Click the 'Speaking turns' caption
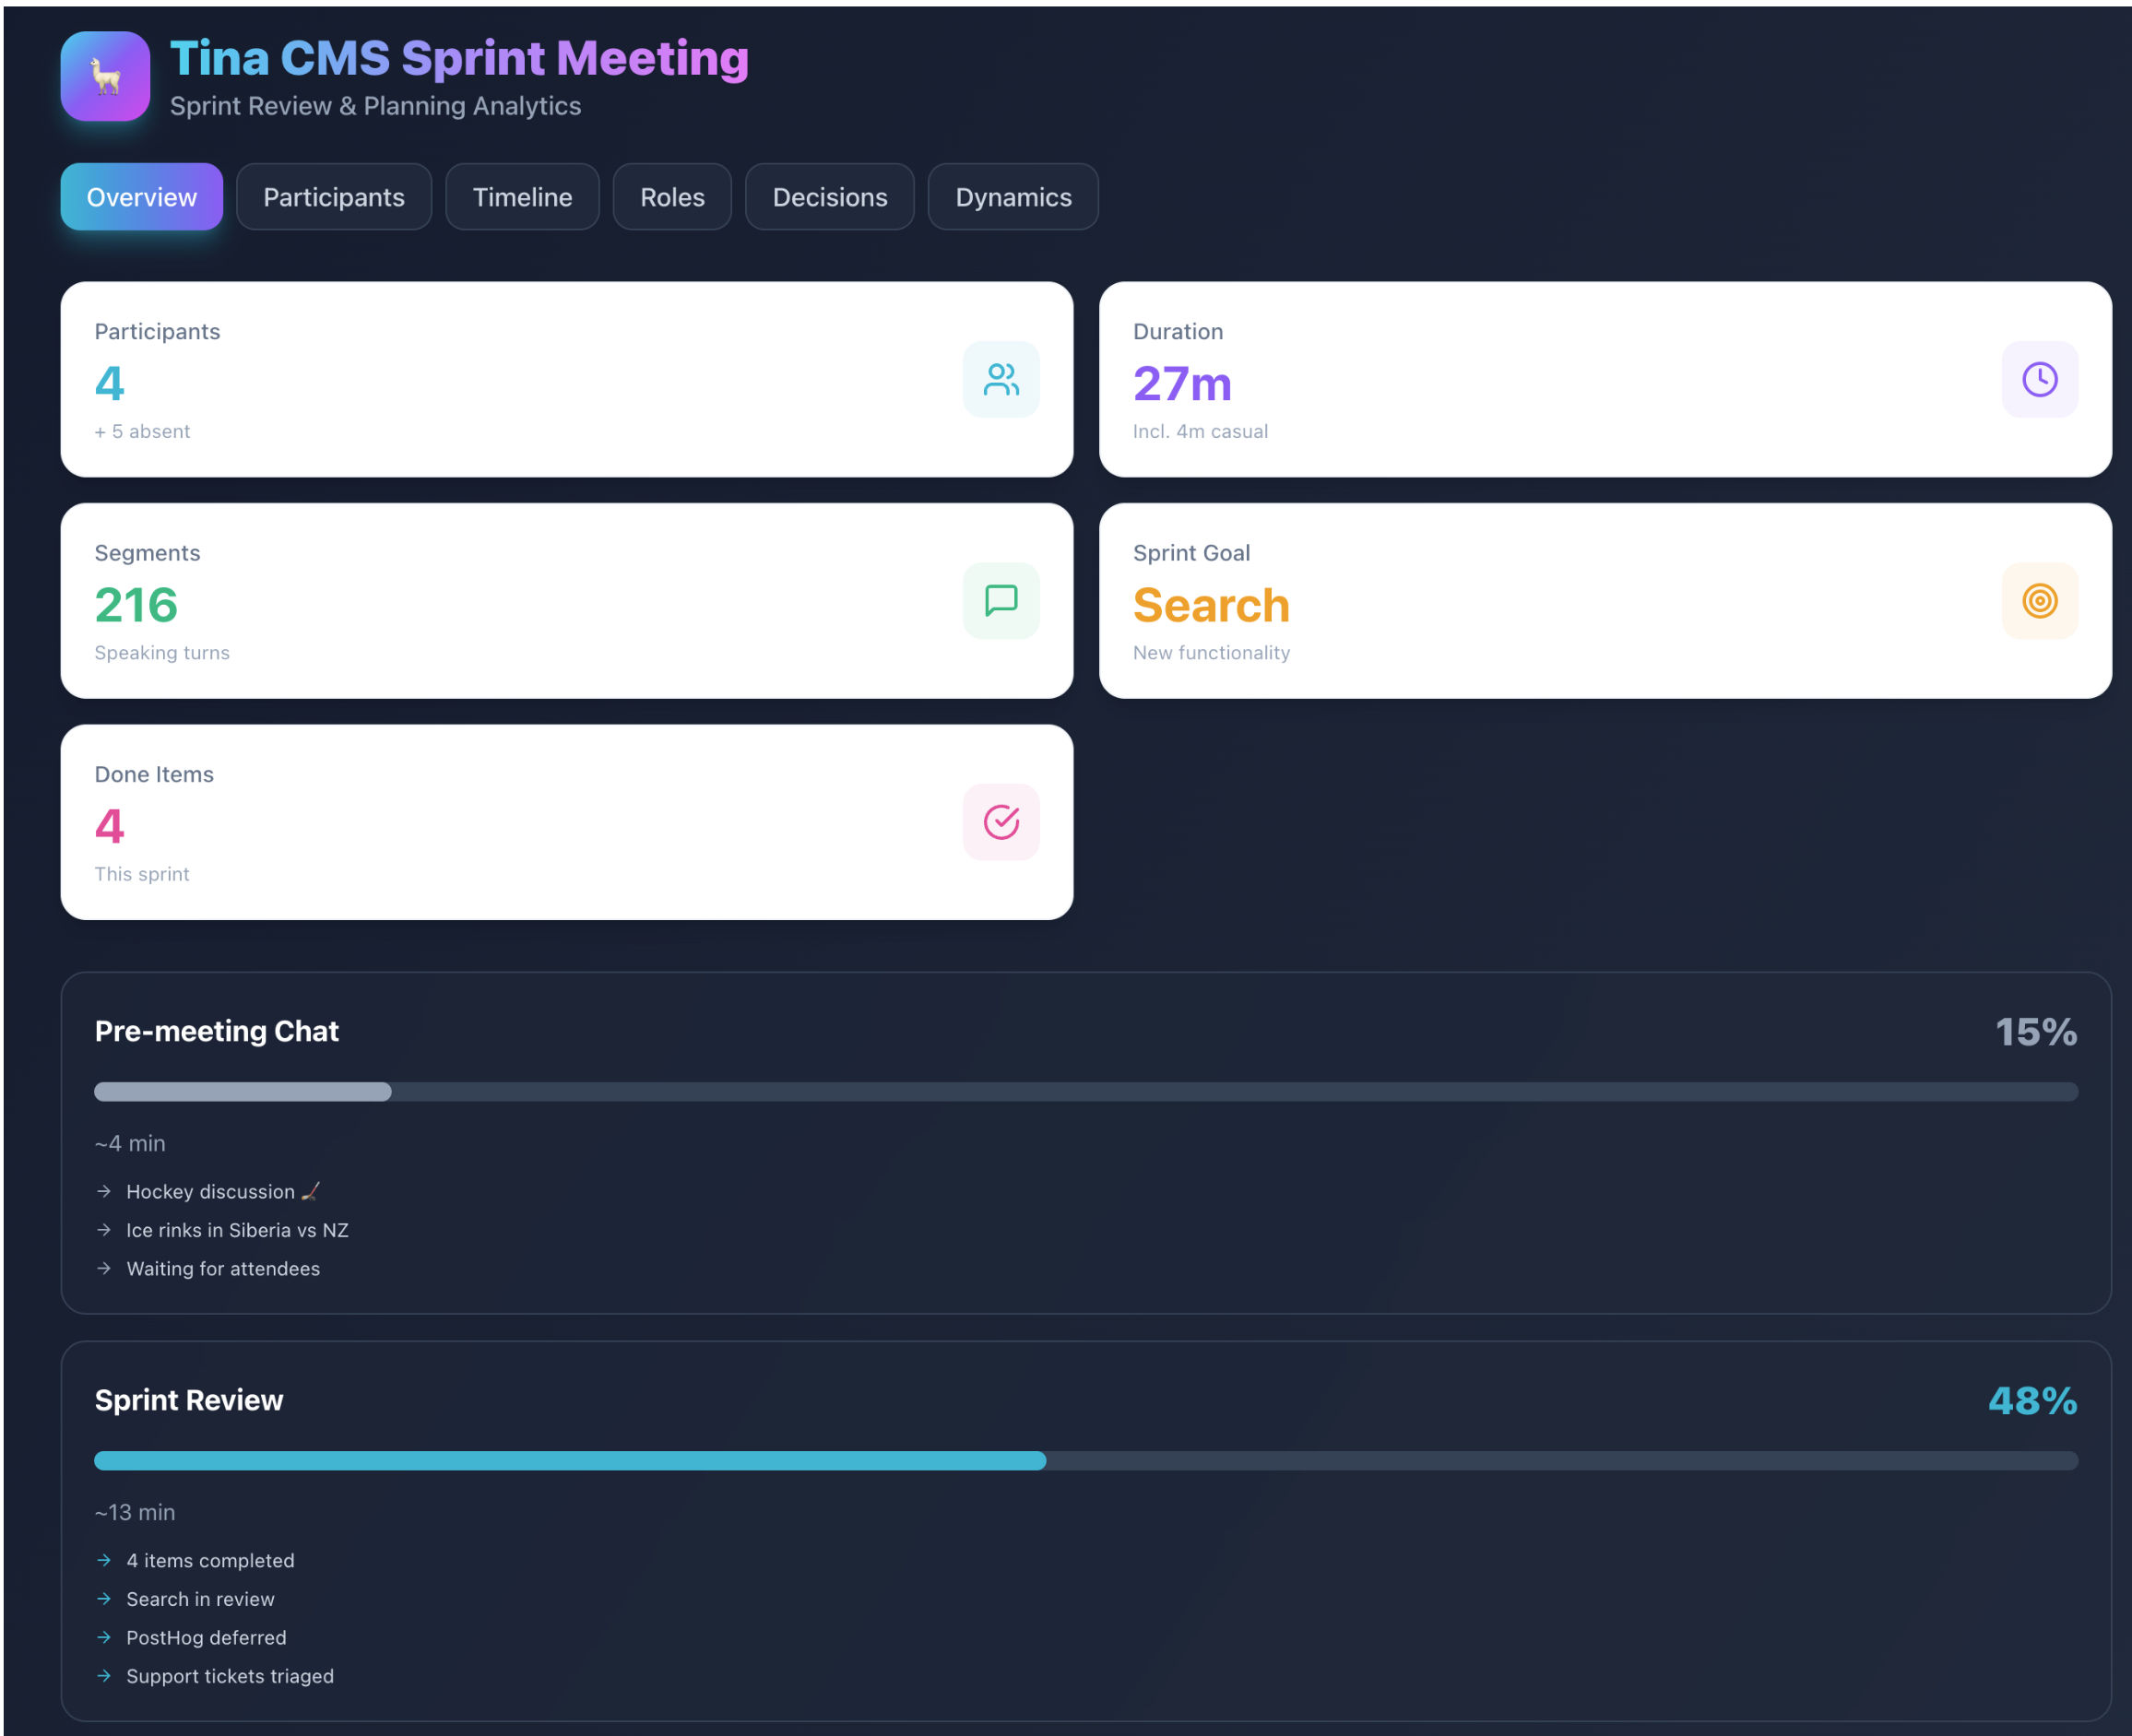2132x1736 pixels. point(162,652)
